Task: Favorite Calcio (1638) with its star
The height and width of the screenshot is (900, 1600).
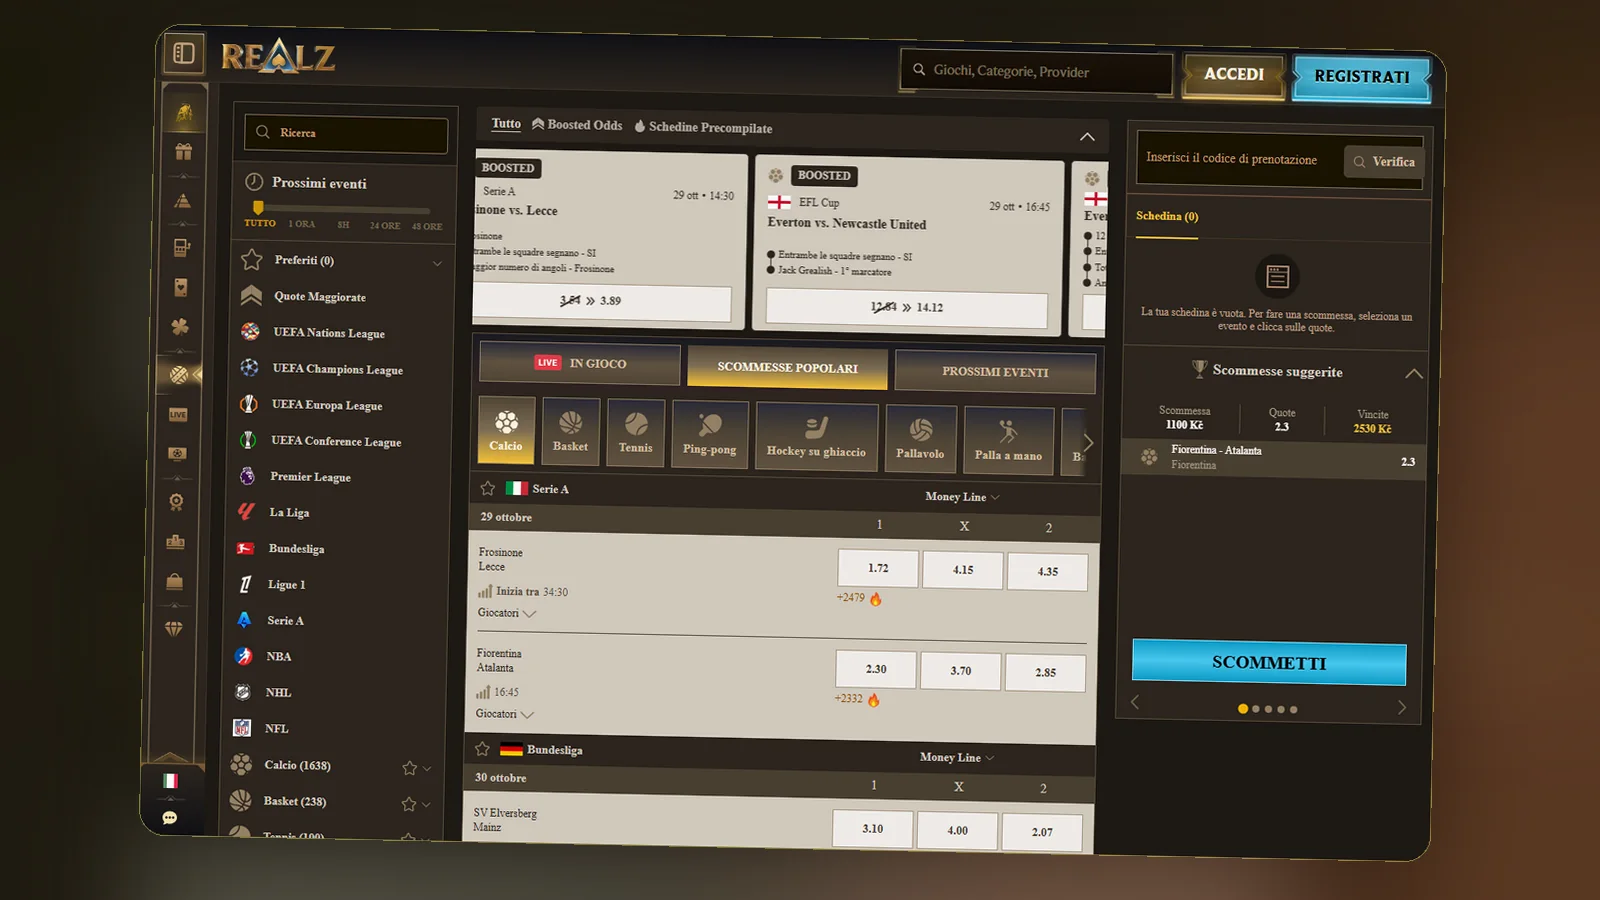Action: (x=409, y=768)
